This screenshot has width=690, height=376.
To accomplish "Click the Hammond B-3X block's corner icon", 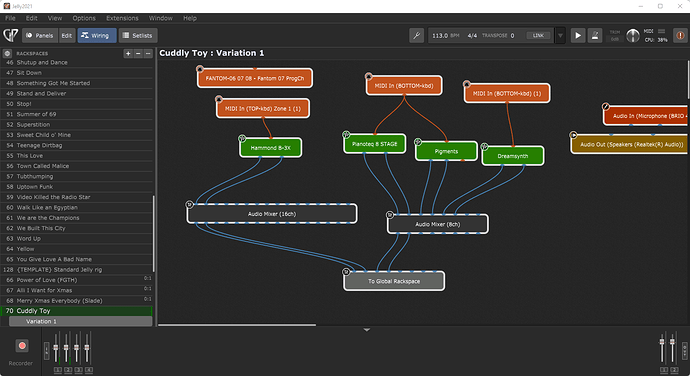I will coord(242,138).
